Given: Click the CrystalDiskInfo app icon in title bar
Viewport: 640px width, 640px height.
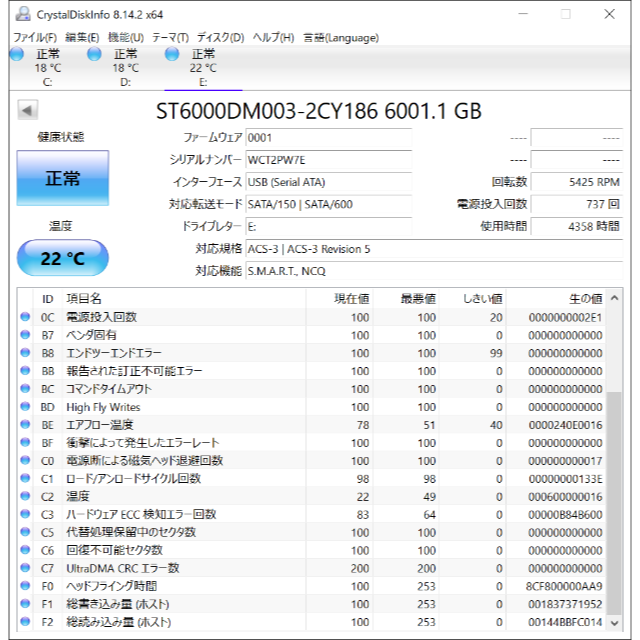Looking at the screenshot, I should point(23,14).
